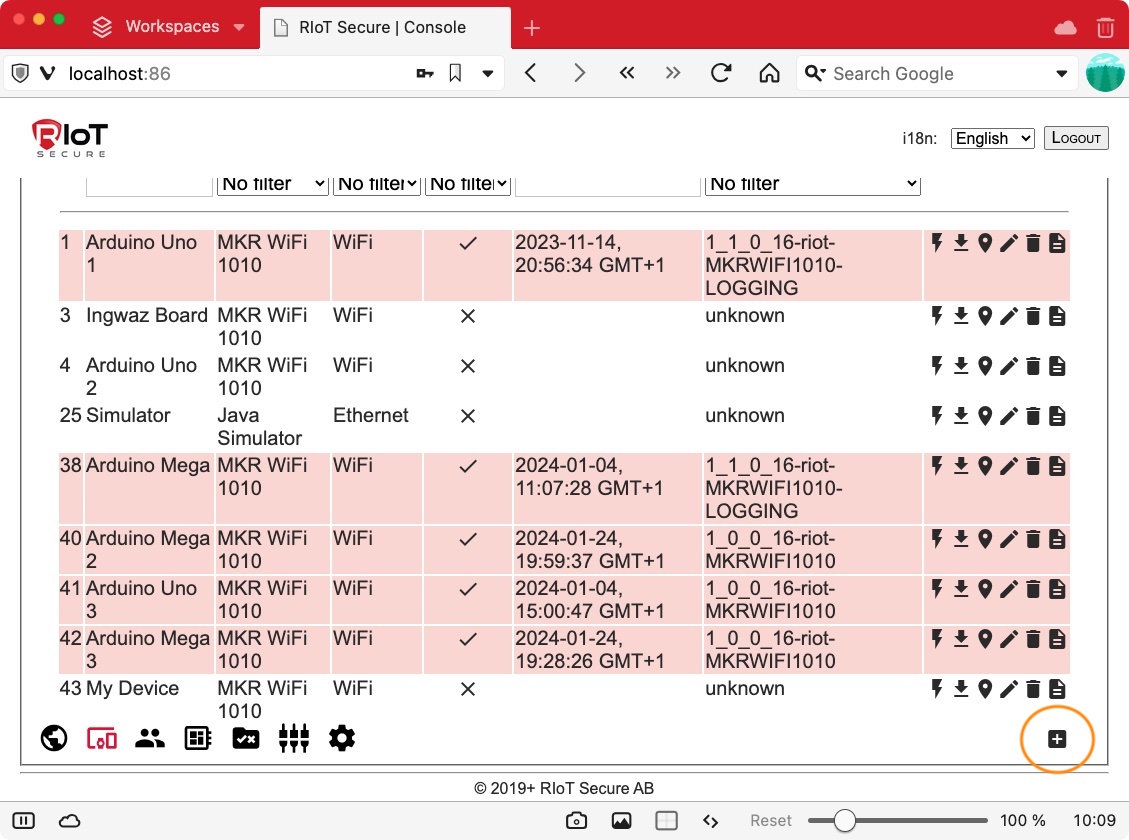Expand the widest No filter dropdown

pos(812,184)
